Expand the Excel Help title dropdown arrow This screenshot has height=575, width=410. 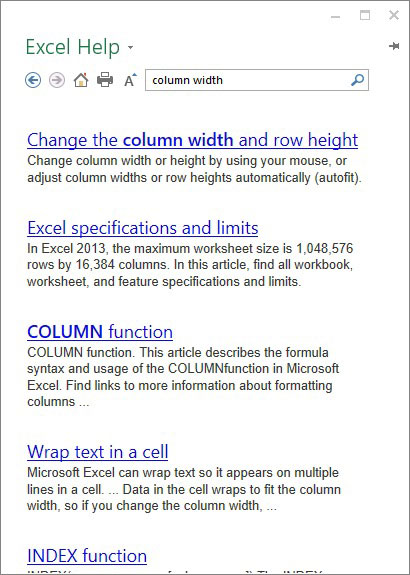point(130,47)
